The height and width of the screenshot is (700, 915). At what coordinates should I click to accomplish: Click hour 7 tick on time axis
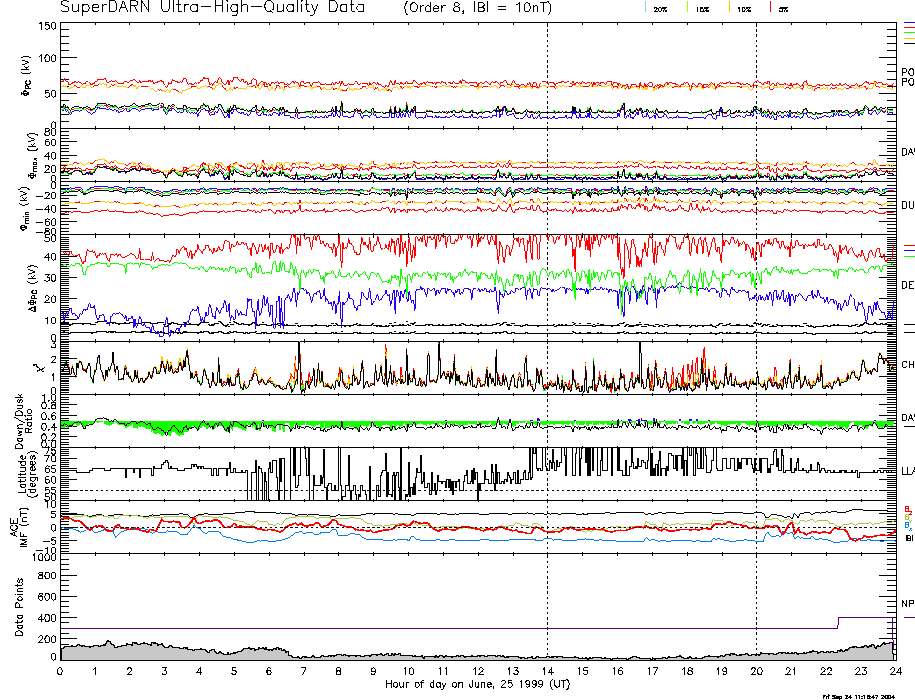coord(304,673)
